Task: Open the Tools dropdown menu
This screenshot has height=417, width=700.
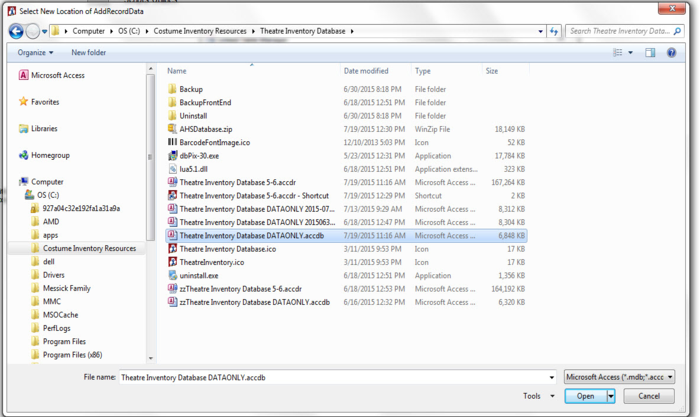Action: (x=539, y=396)
